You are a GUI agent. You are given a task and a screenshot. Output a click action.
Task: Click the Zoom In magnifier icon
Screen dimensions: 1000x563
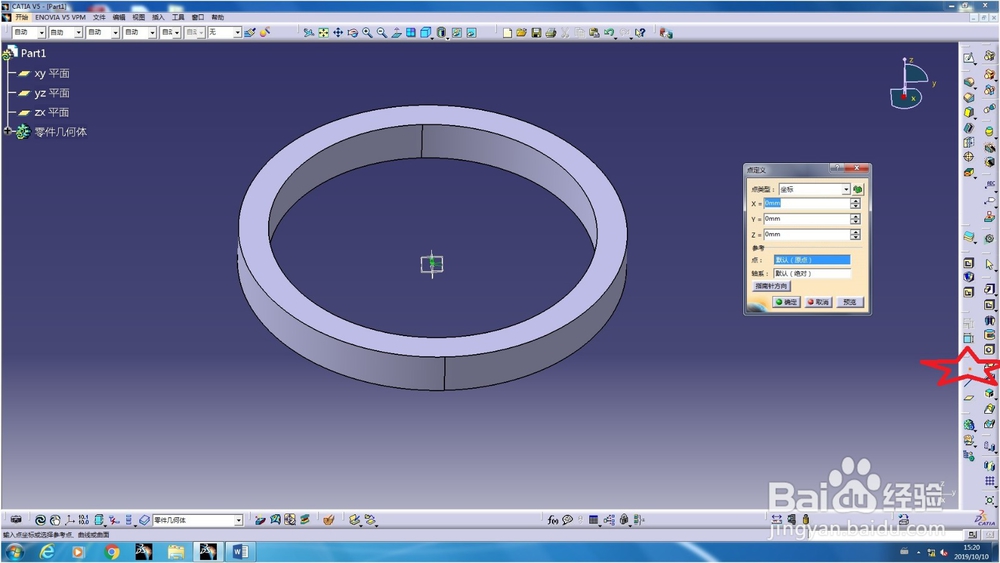click(367, 33)
